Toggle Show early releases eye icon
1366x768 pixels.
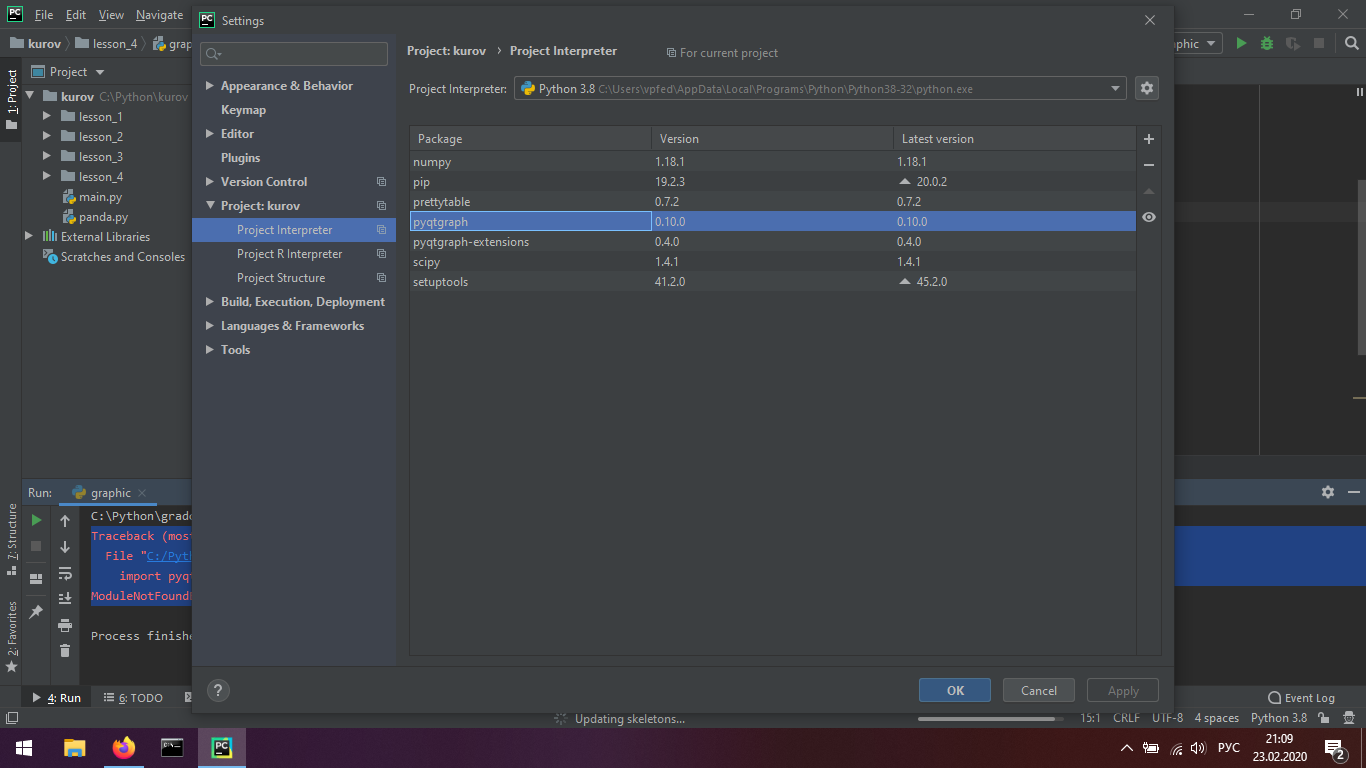1149,217
